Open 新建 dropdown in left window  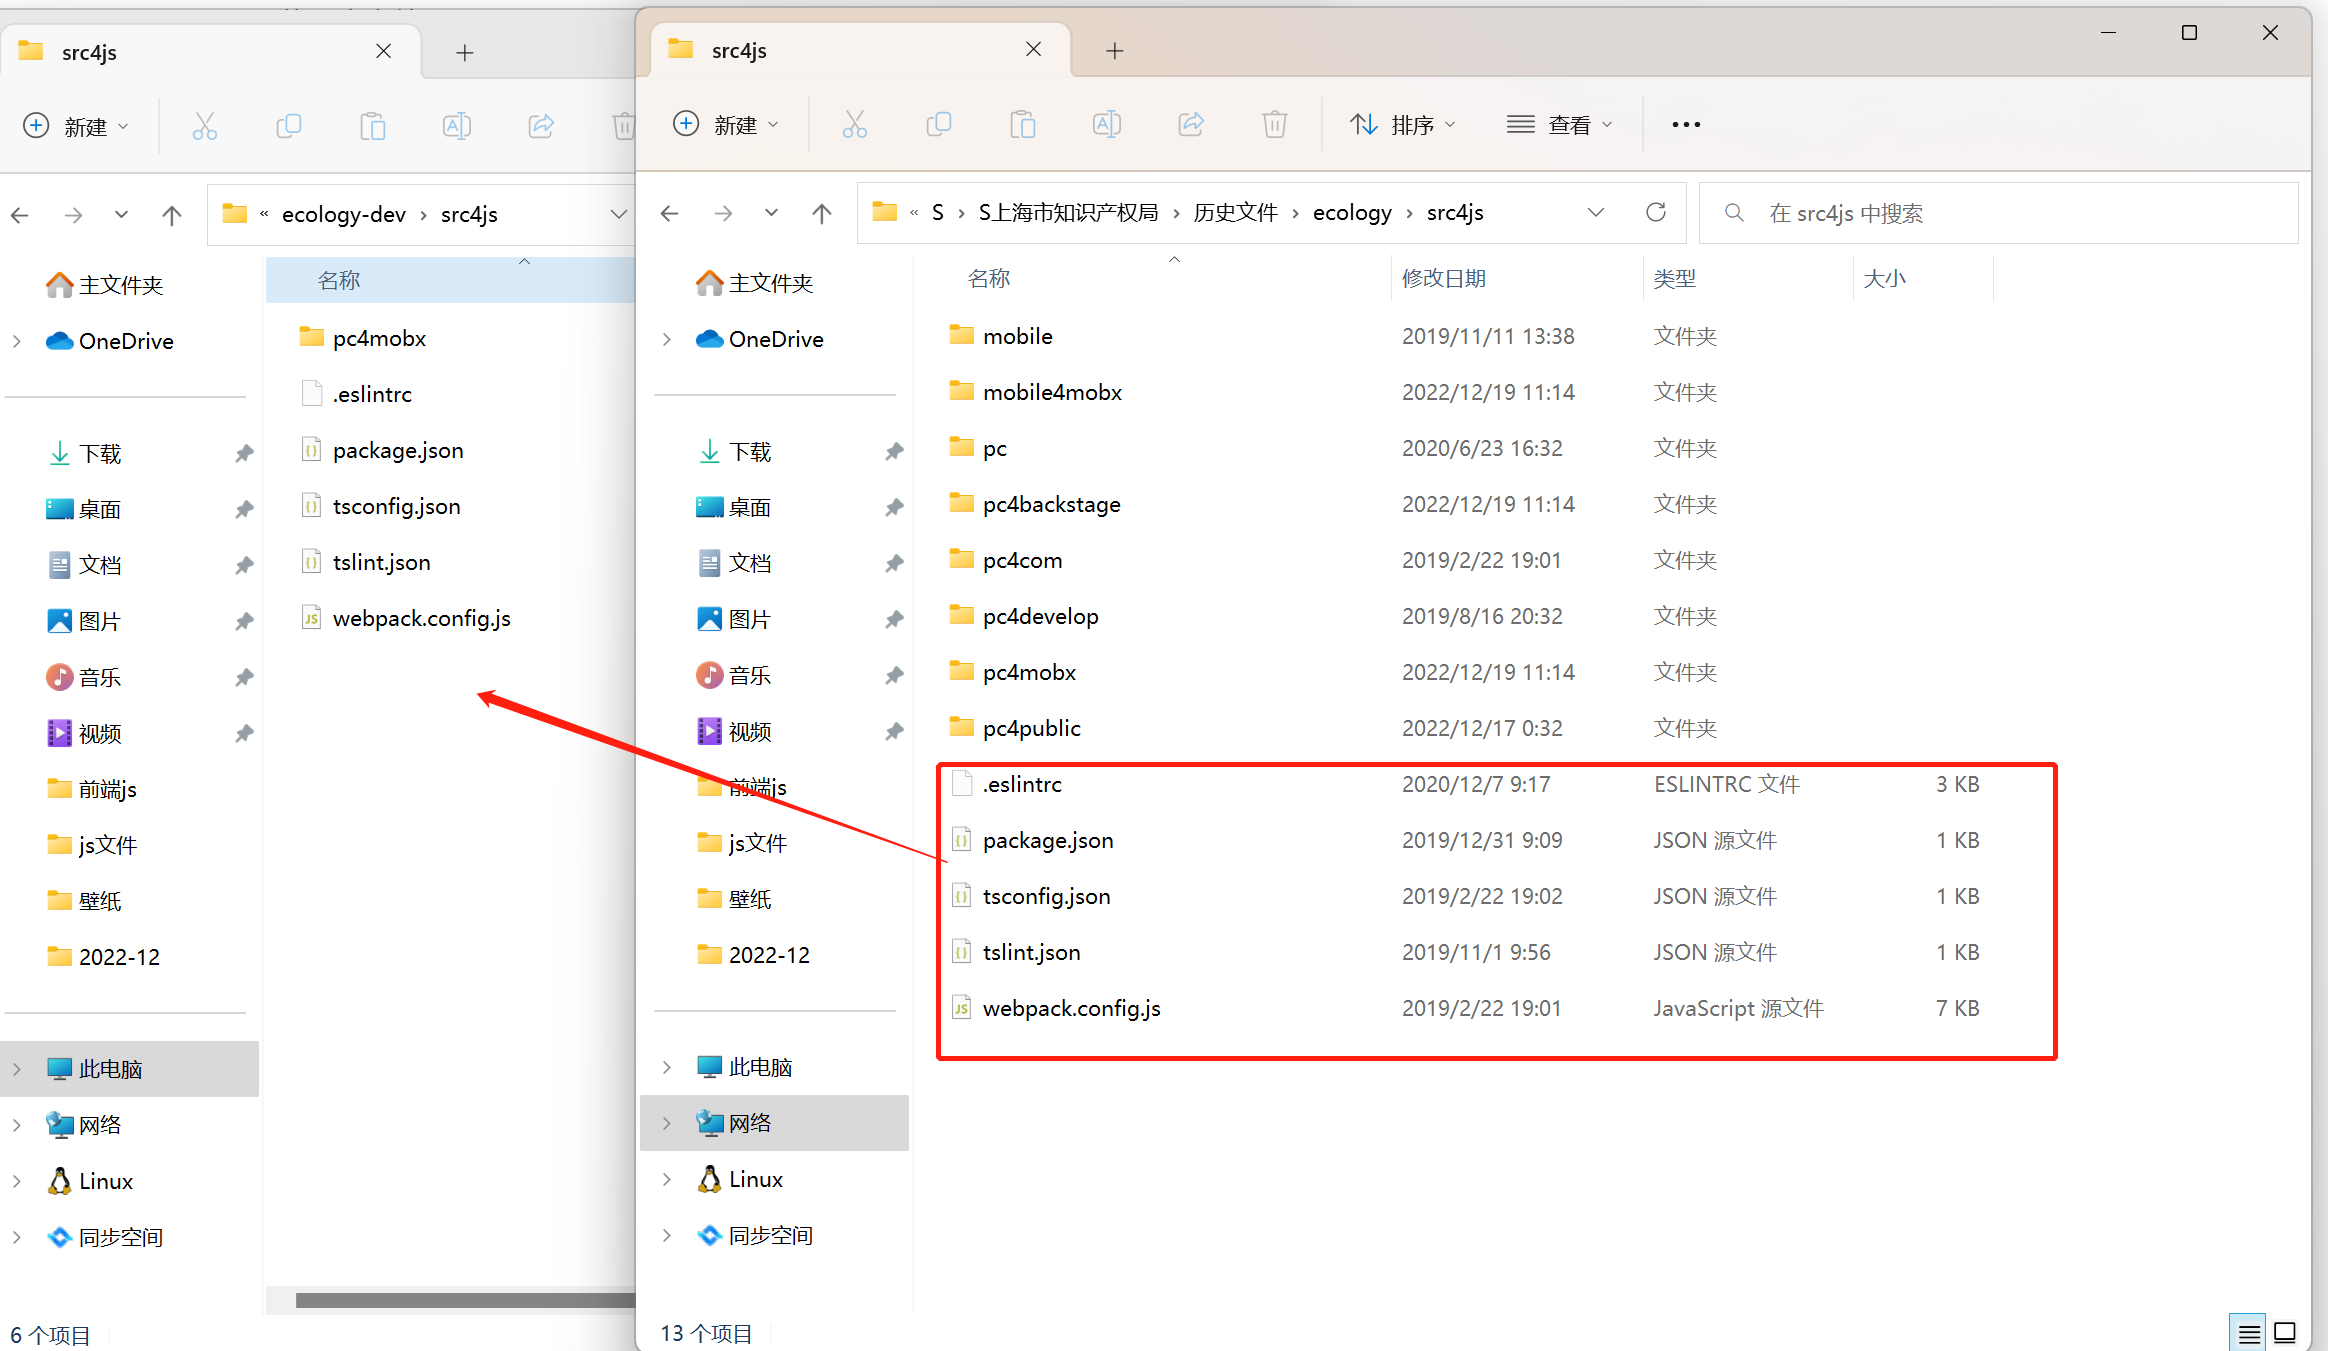[x=77, y=126]
